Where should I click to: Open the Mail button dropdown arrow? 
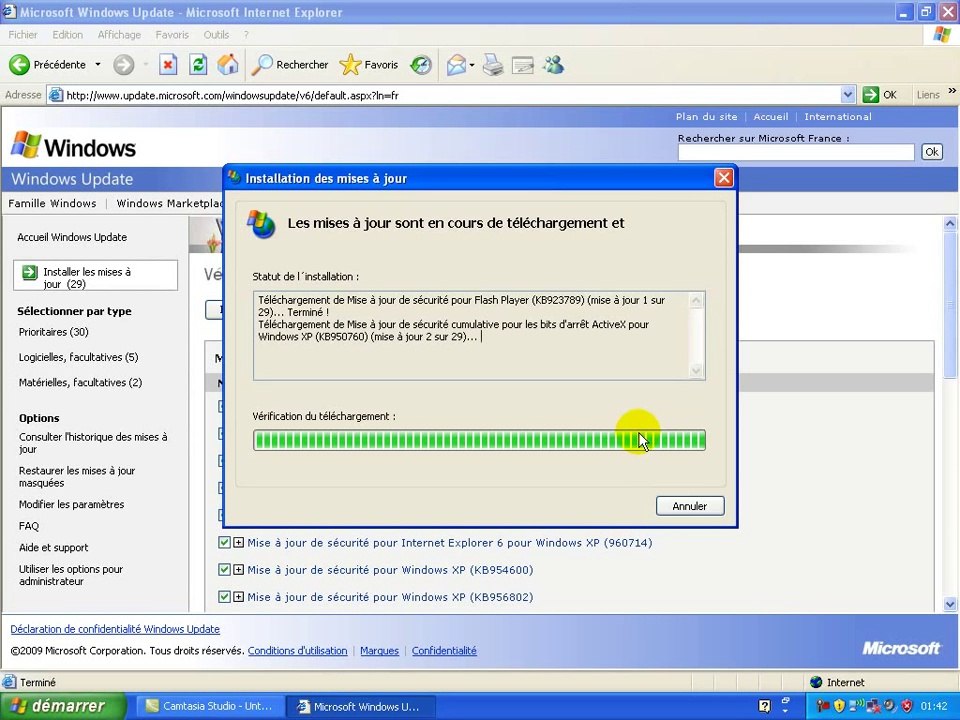[472, 64]
